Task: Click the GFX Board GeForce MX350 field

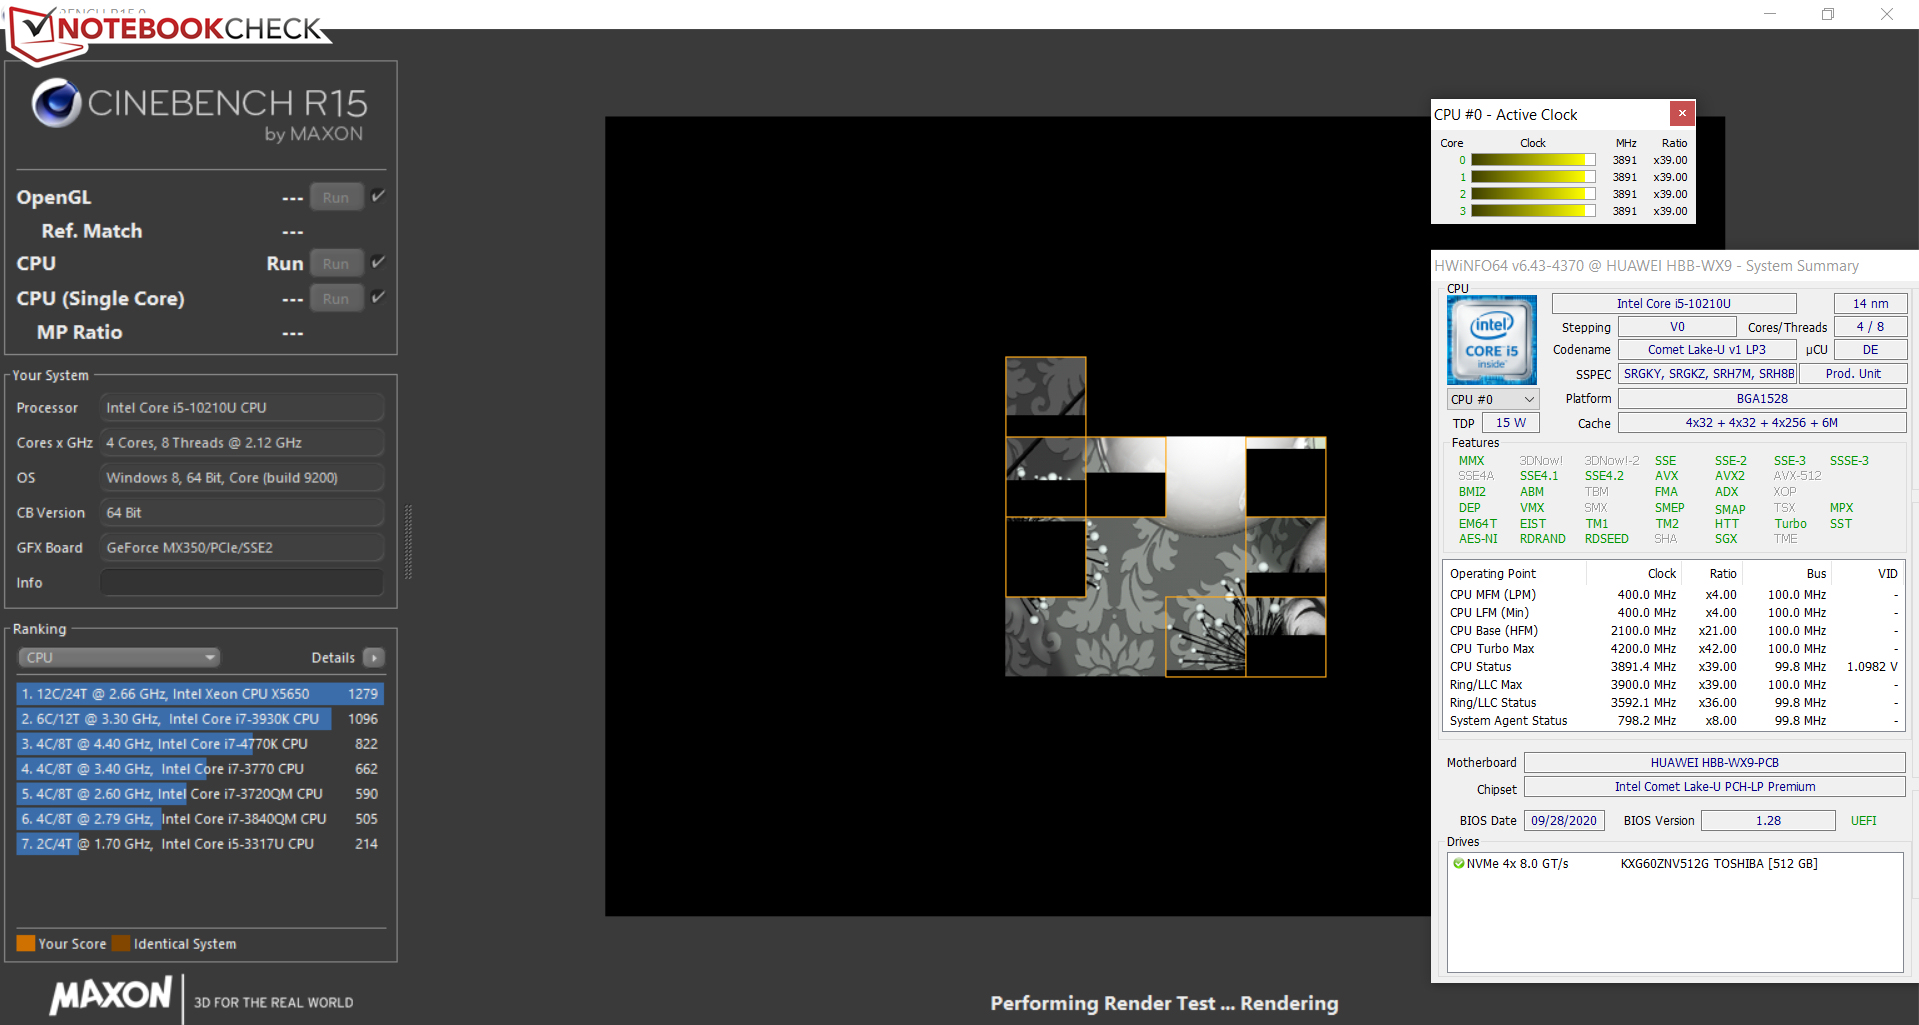Action: 241,547
